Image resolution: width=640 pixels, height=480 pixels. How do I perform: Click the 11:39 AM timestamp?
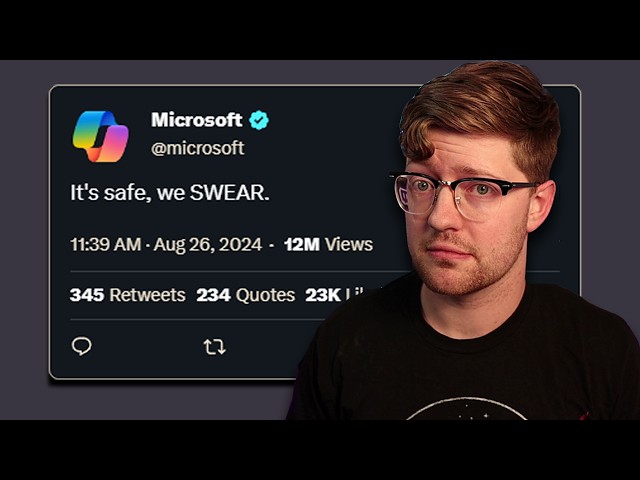106,244
